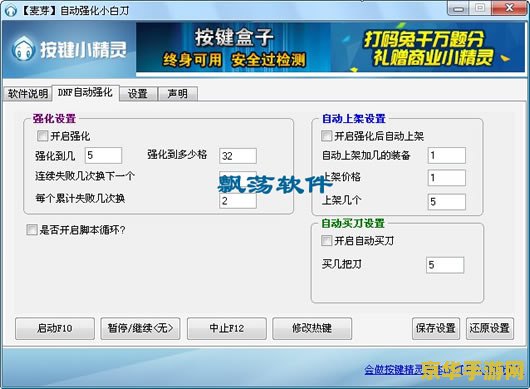Screen dimensions: 530x389
Task: Open the 打码兑千万题分 banner advertisement
Action: [428, 48]
